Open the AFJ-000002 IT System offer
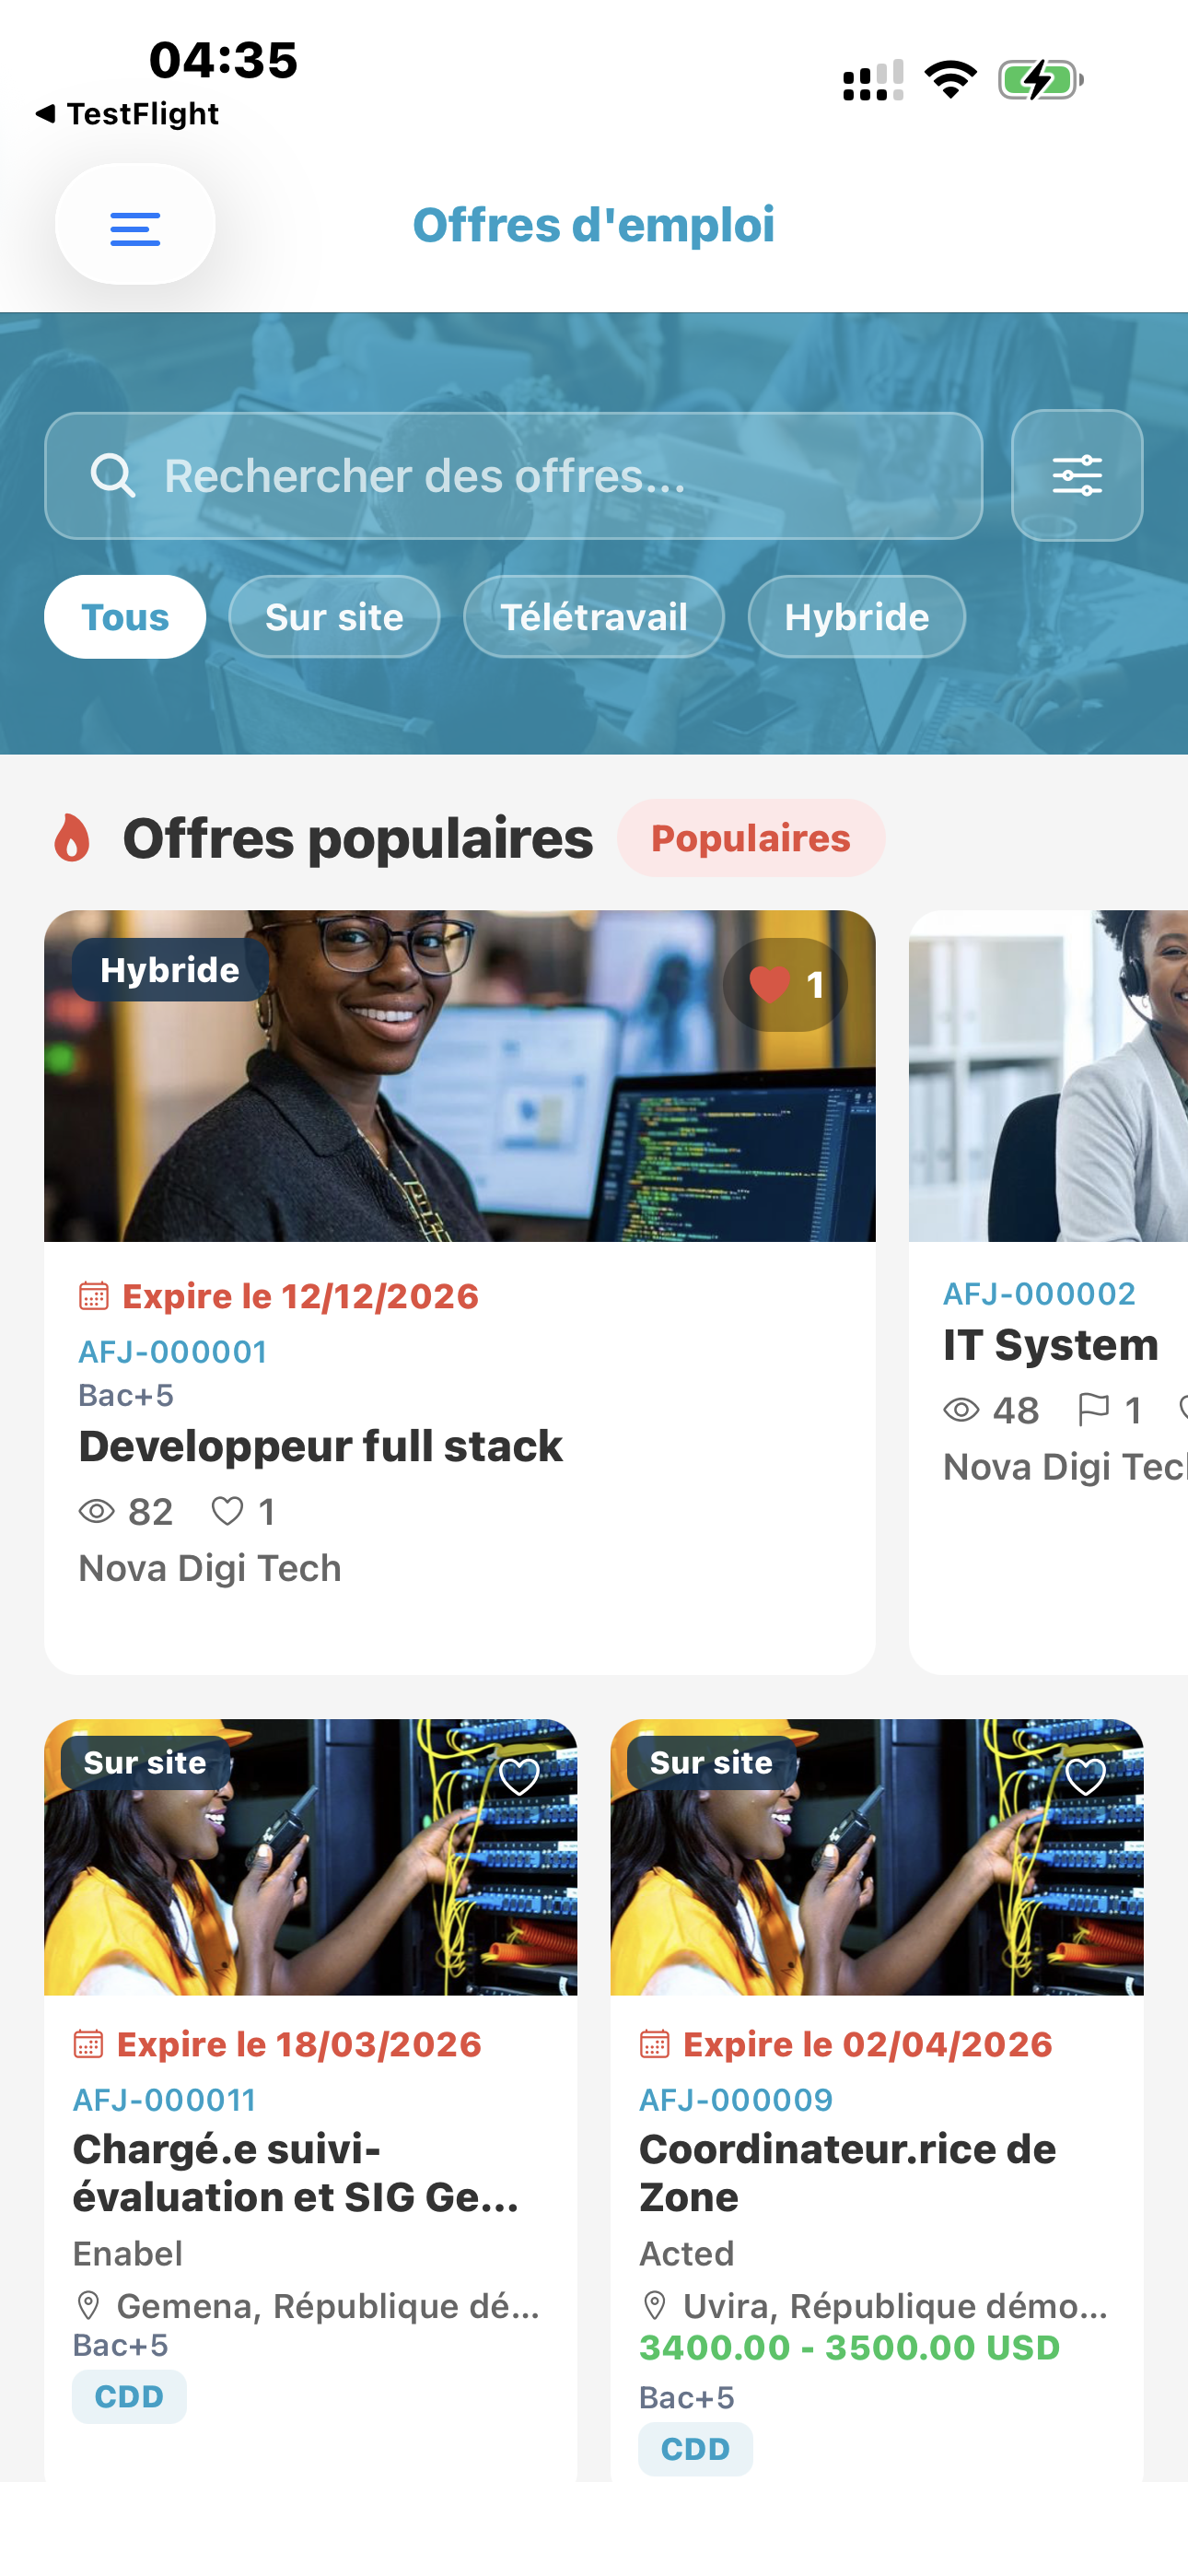 coord(1048,1292)
